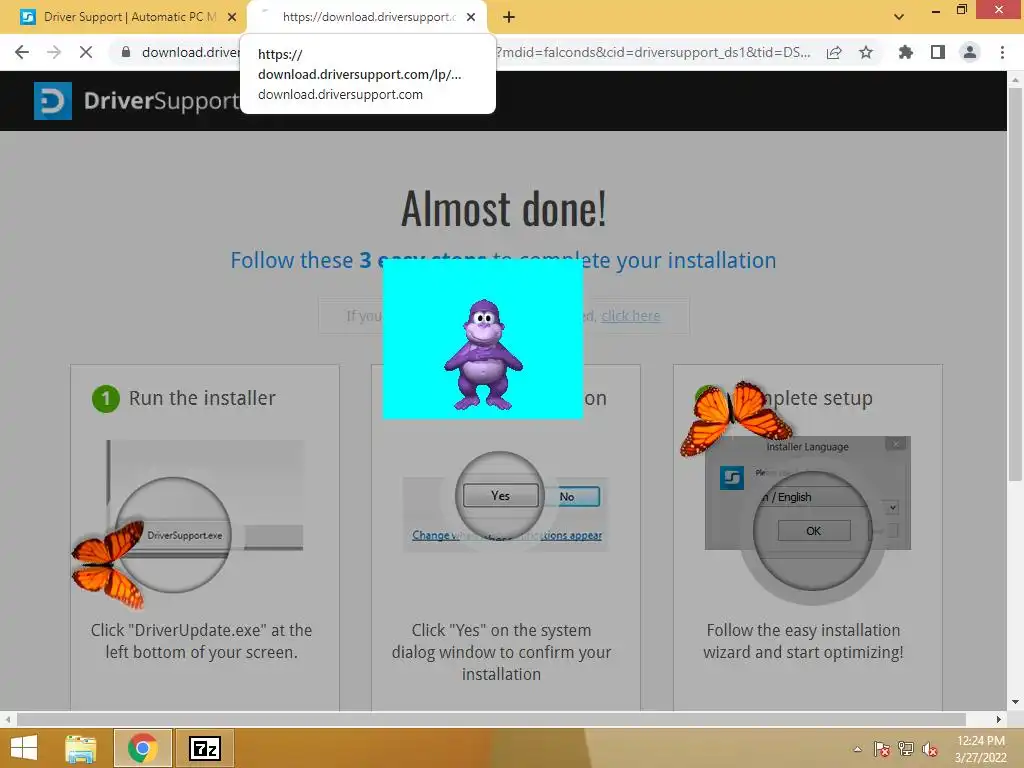Click the purple gorilla character

(483, 355)
